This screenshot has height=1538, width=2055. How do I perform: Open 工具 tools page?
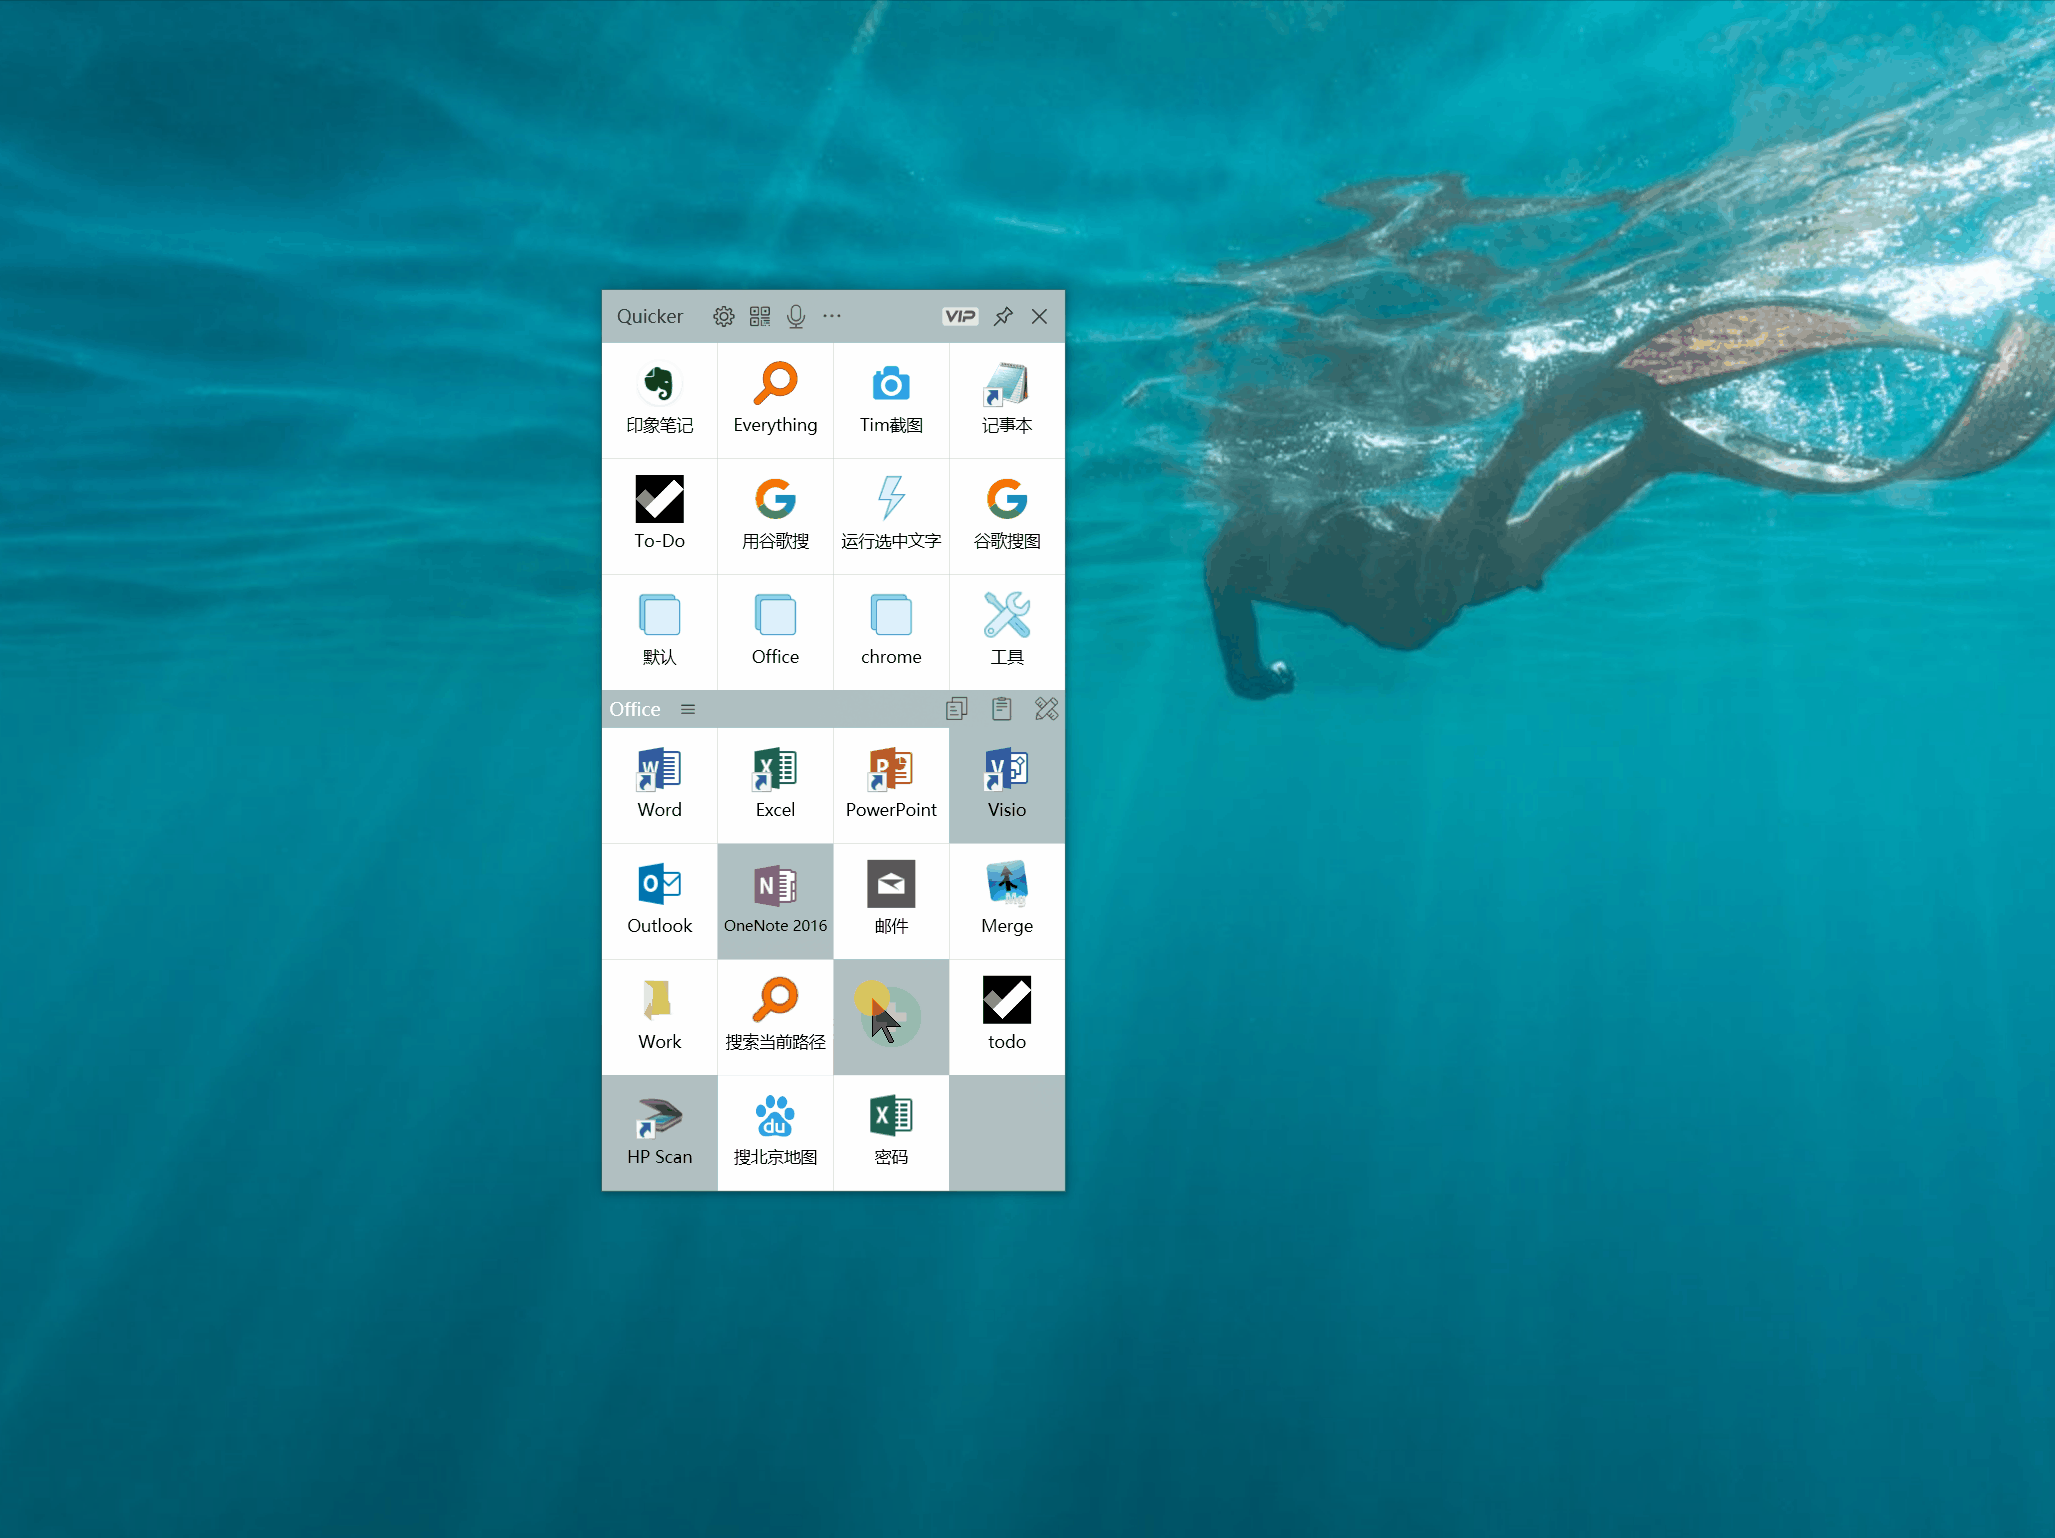(1007, 633)
